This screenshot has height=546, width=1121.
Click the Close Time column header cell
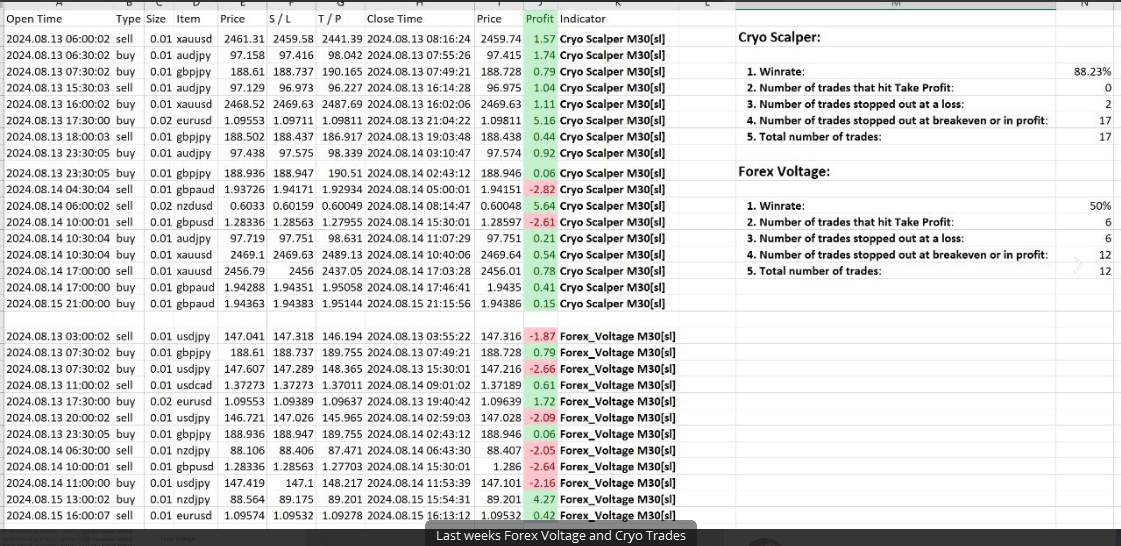(x=394, y=19)
